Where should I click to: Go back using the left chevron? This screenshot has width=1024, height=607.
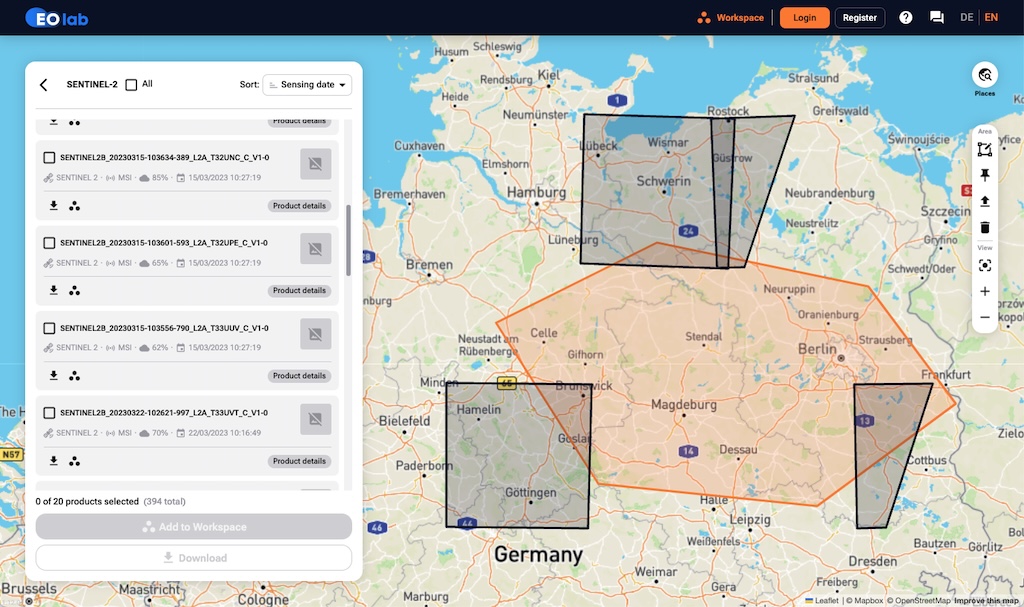pos(43,85)
